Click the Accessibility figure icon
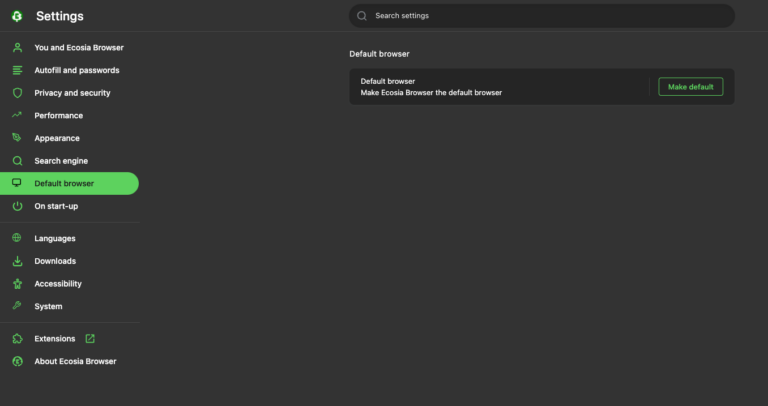Viewport: 768px width, 406px height. coord(17,284)
